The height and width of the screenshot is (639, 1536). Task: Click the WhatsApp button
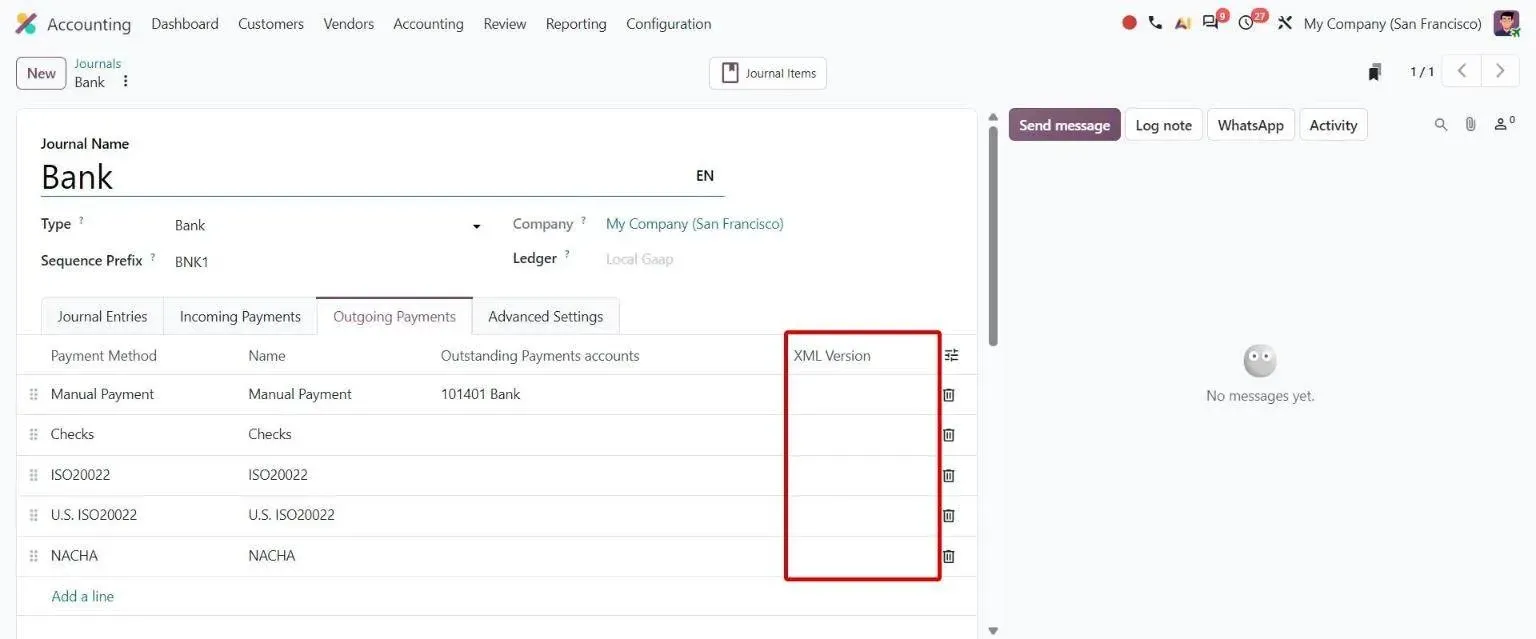pyautogui.click(x=1251, y=125)
